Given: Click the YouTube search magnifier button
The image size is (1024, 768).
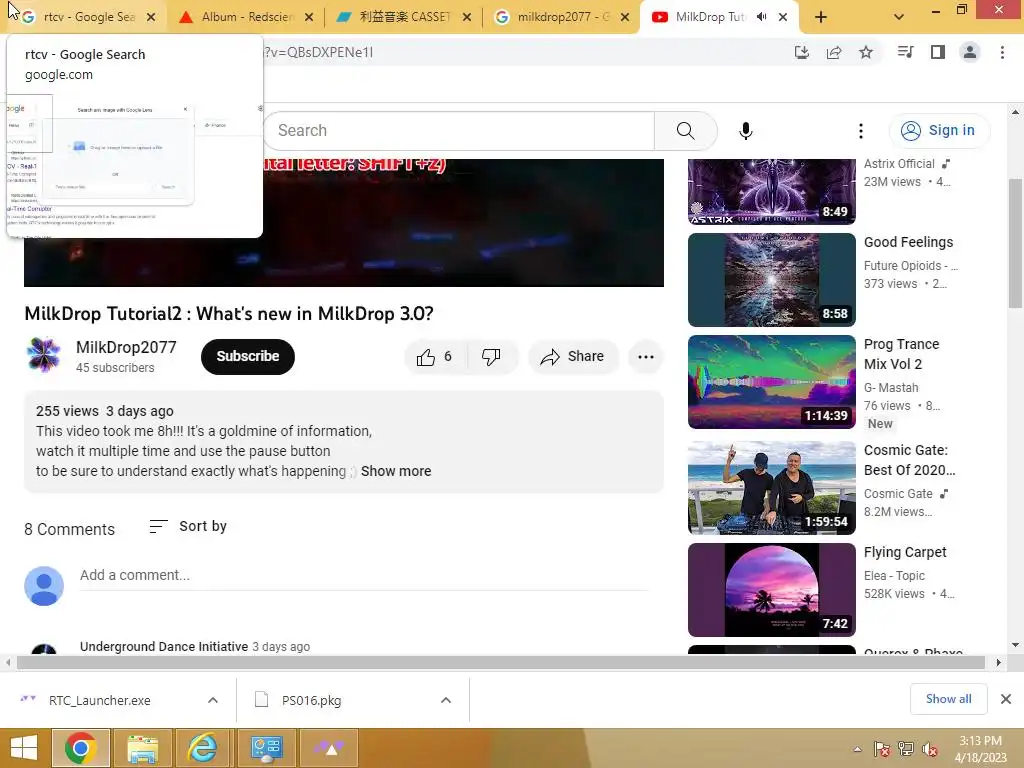Looking at the screenshot, I should (686, 131).
